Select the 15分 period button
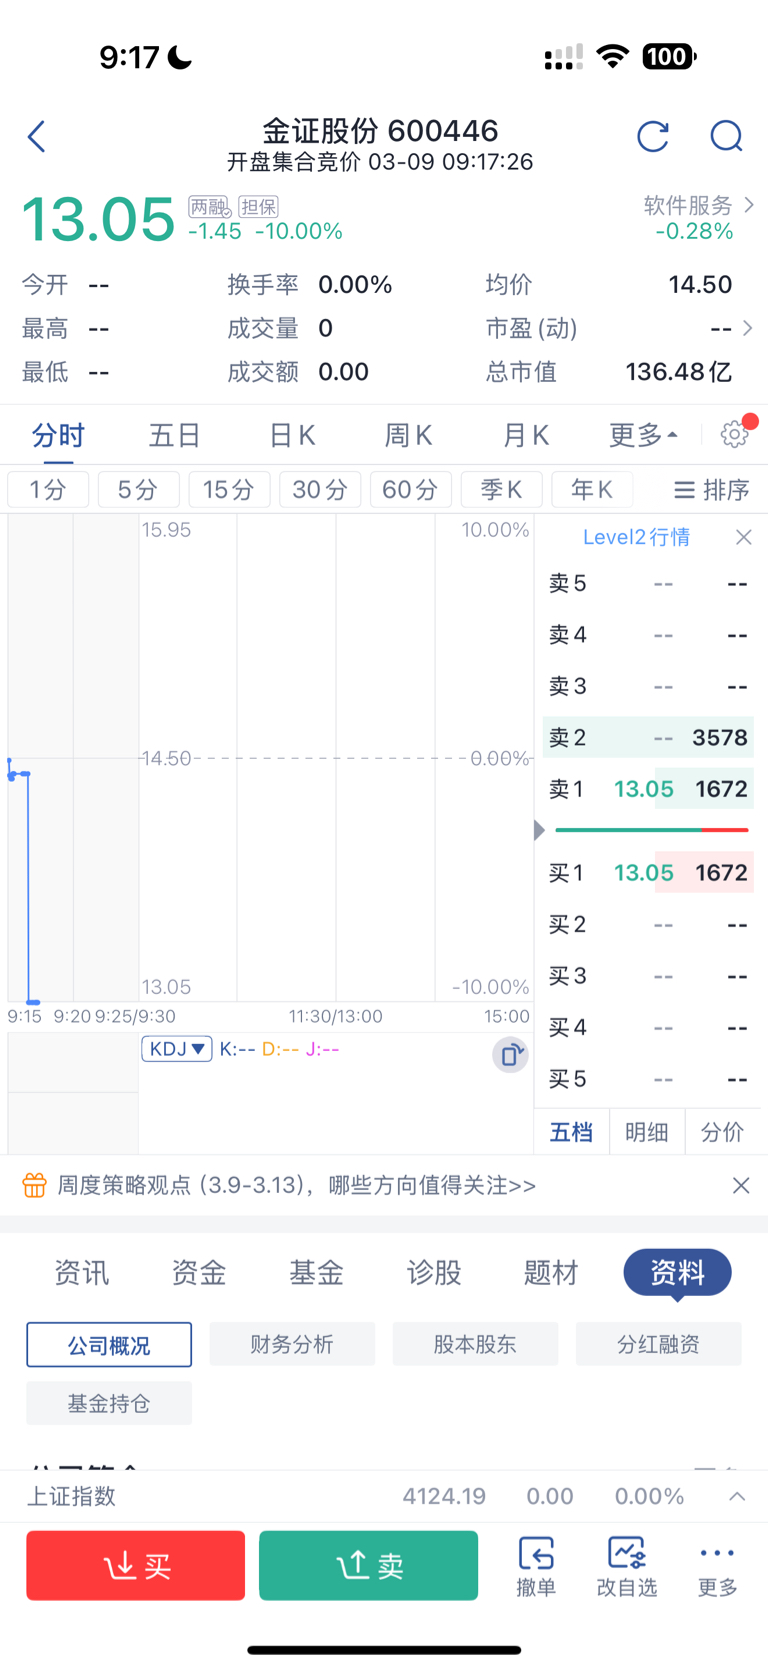The image size is (768, 1669). tap(229, 489)
